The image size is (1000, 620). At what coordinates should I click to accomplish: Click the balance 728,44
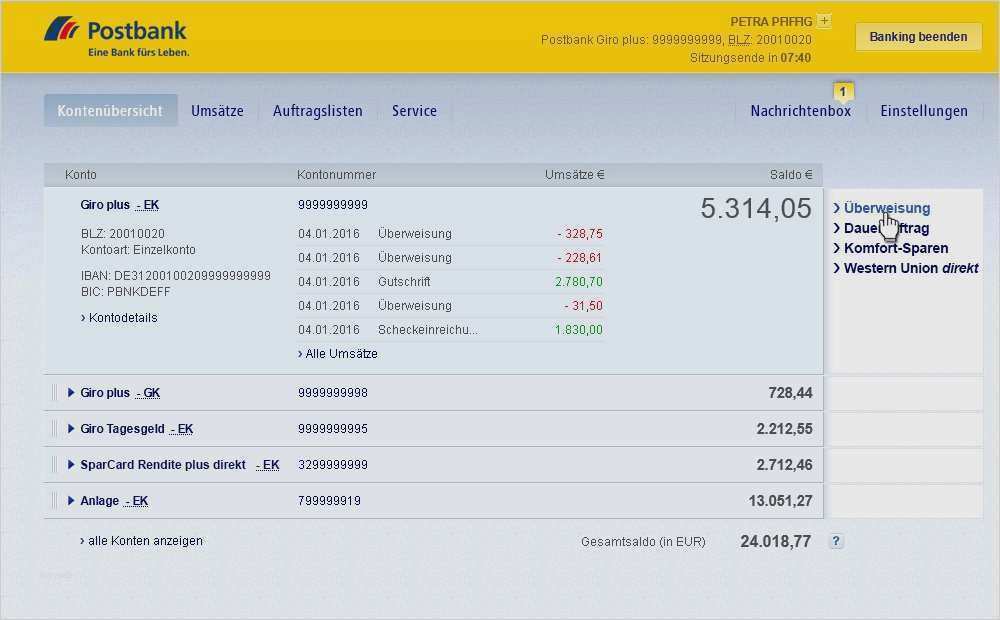tap(790, 393)
